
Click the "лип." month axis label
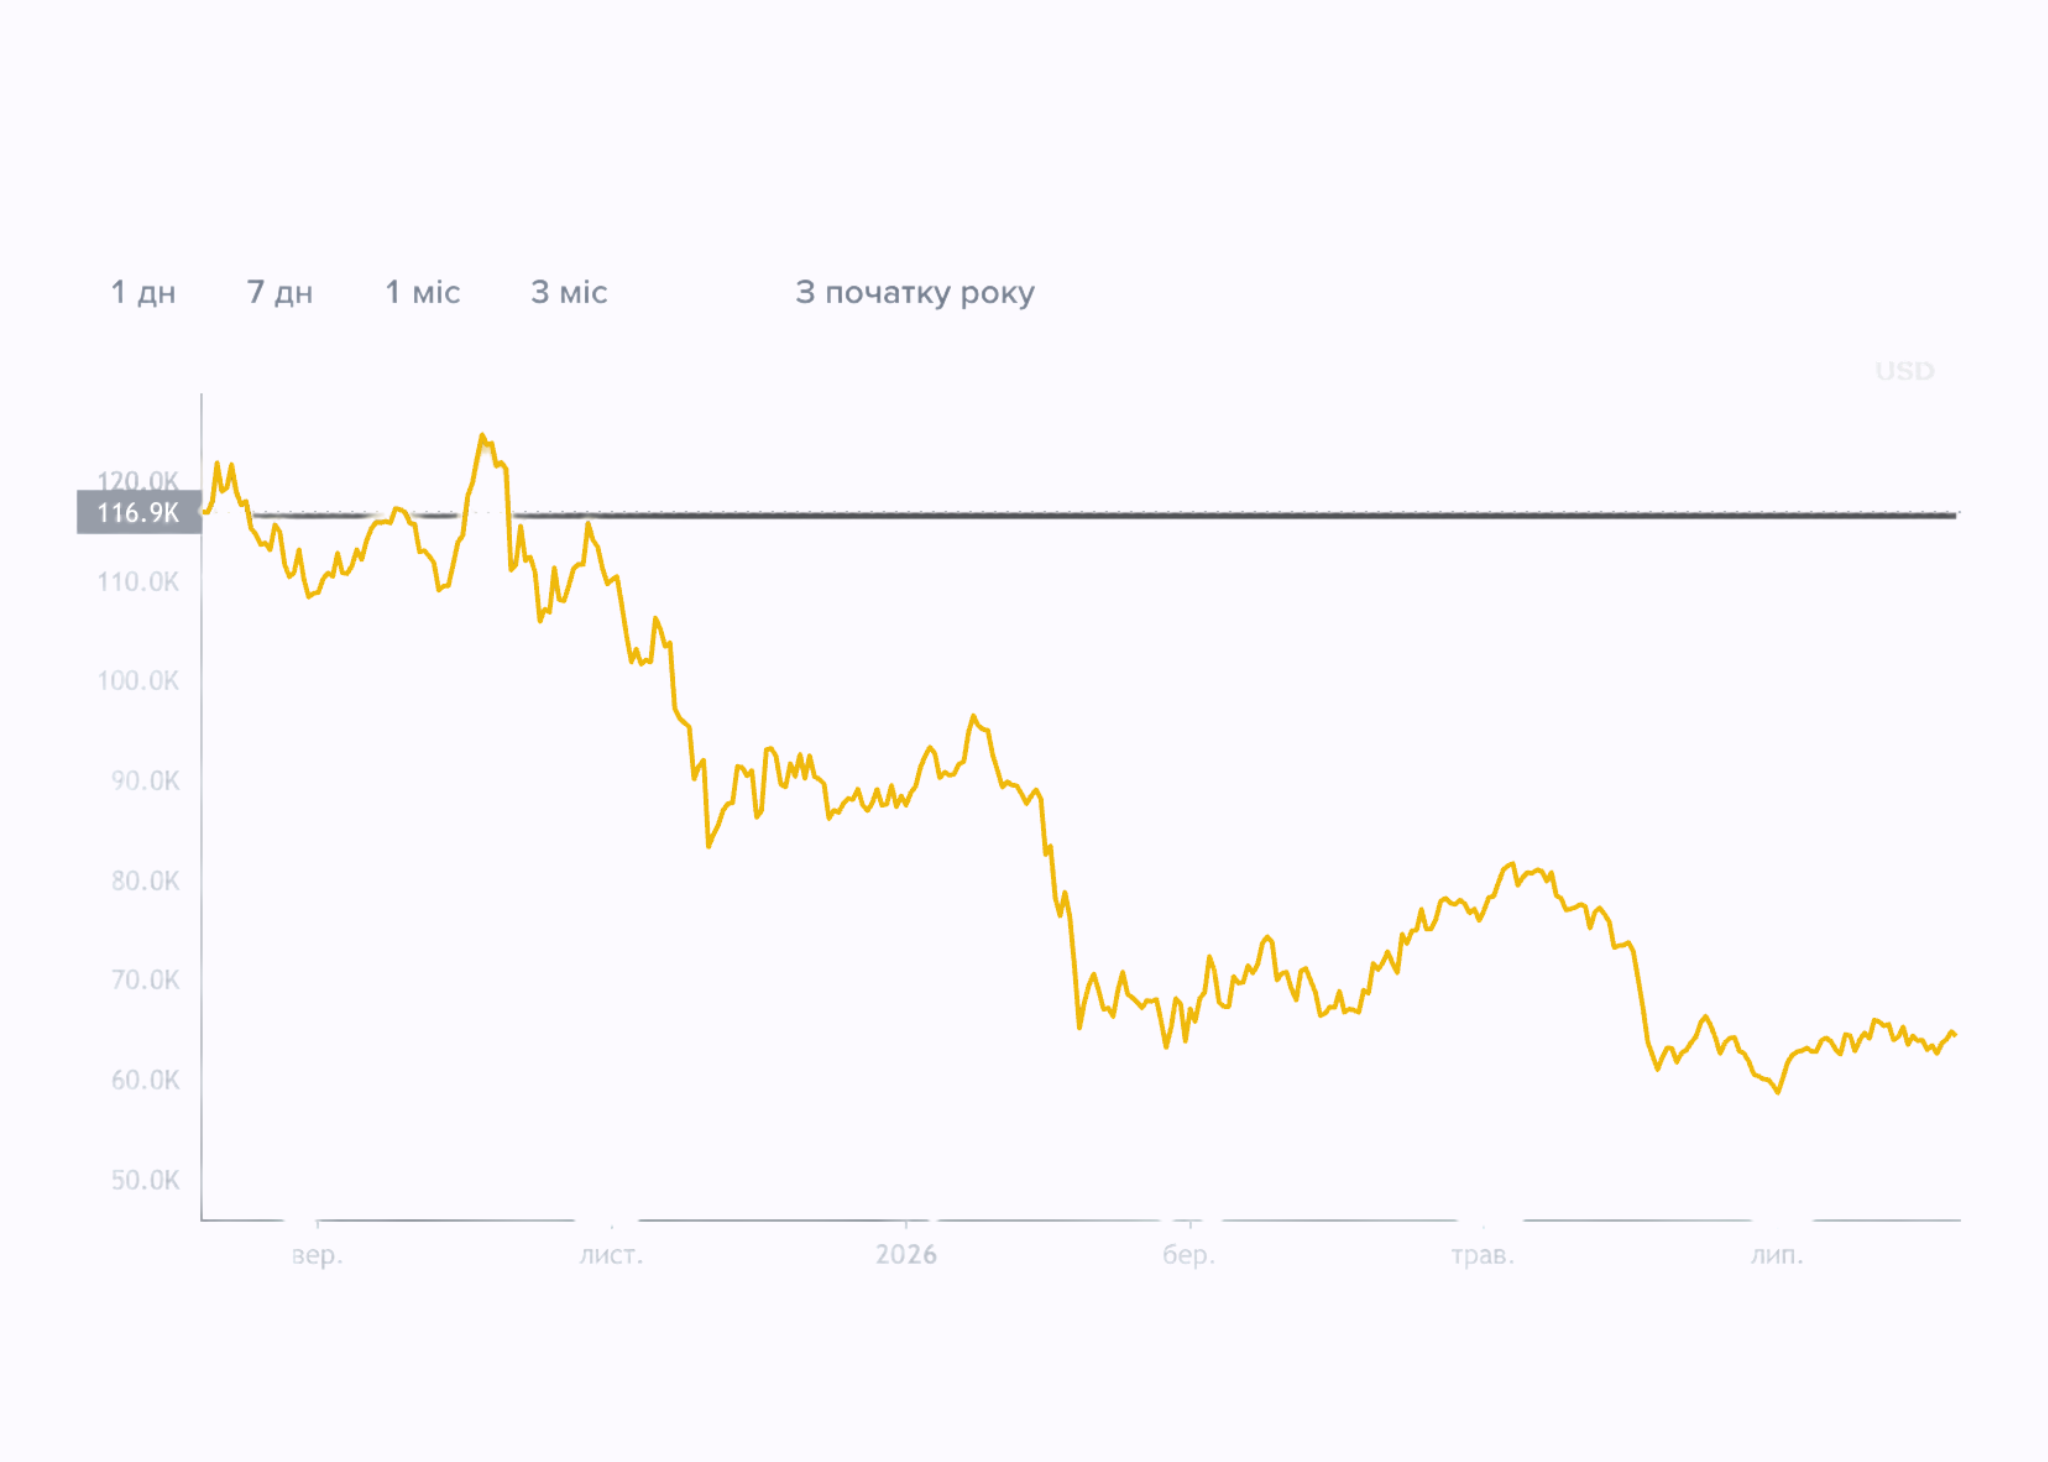point(1777,1255)
